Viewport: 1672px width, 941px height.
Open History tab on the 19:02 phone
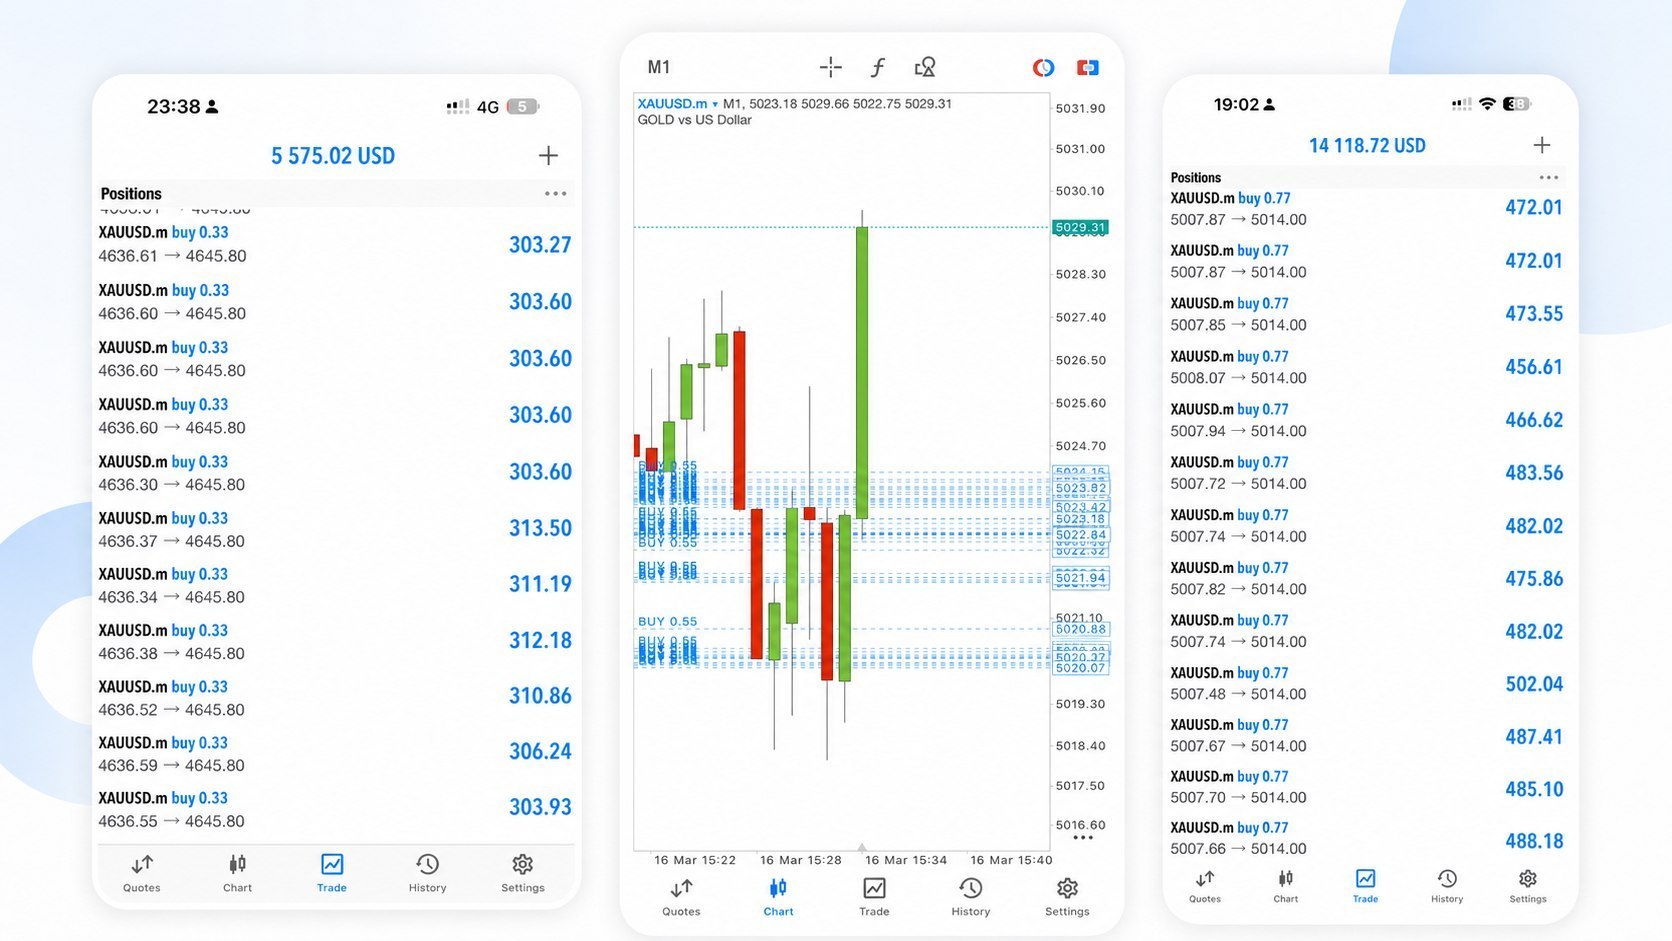(x=1447, y=886)
